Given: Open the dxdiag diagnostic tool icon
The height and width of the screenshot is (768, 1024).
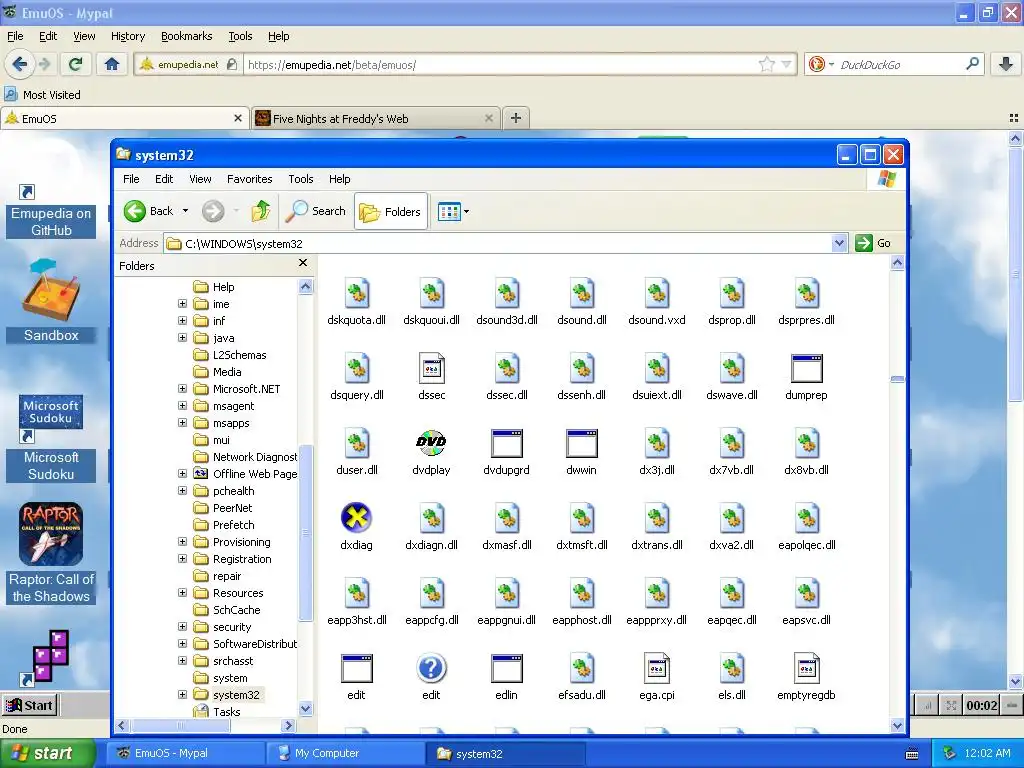Looking at the screenshot, I should click(x=356, y=519).
